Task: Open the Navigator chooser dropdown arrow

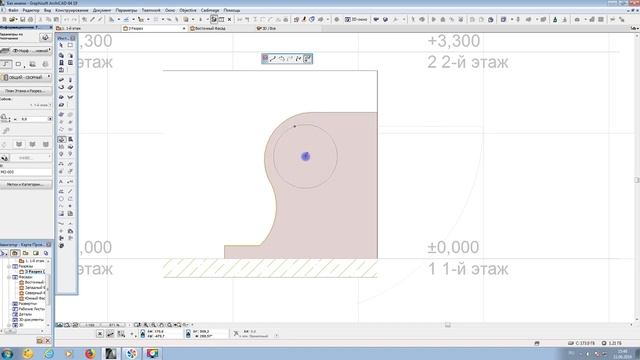Action: pyautogui.click(x=4, y=253)
